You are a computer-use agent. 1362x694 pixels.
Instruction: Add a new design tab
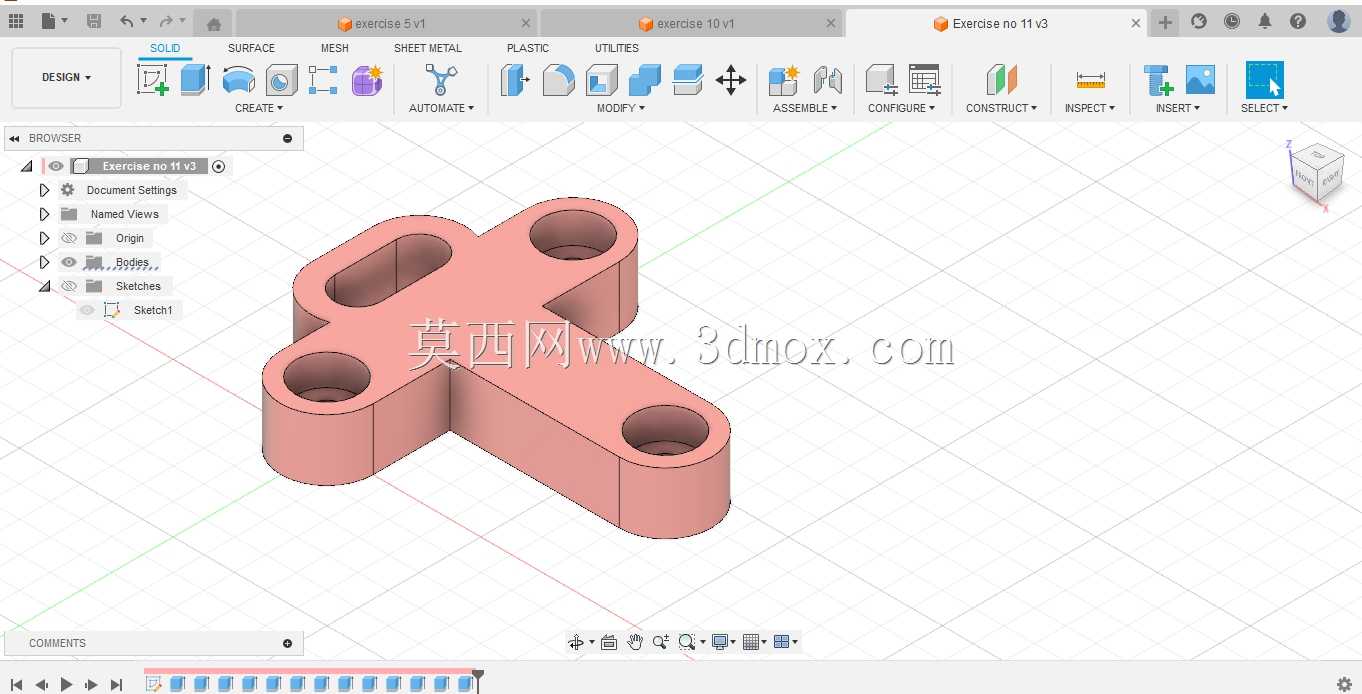point(1165,22)
